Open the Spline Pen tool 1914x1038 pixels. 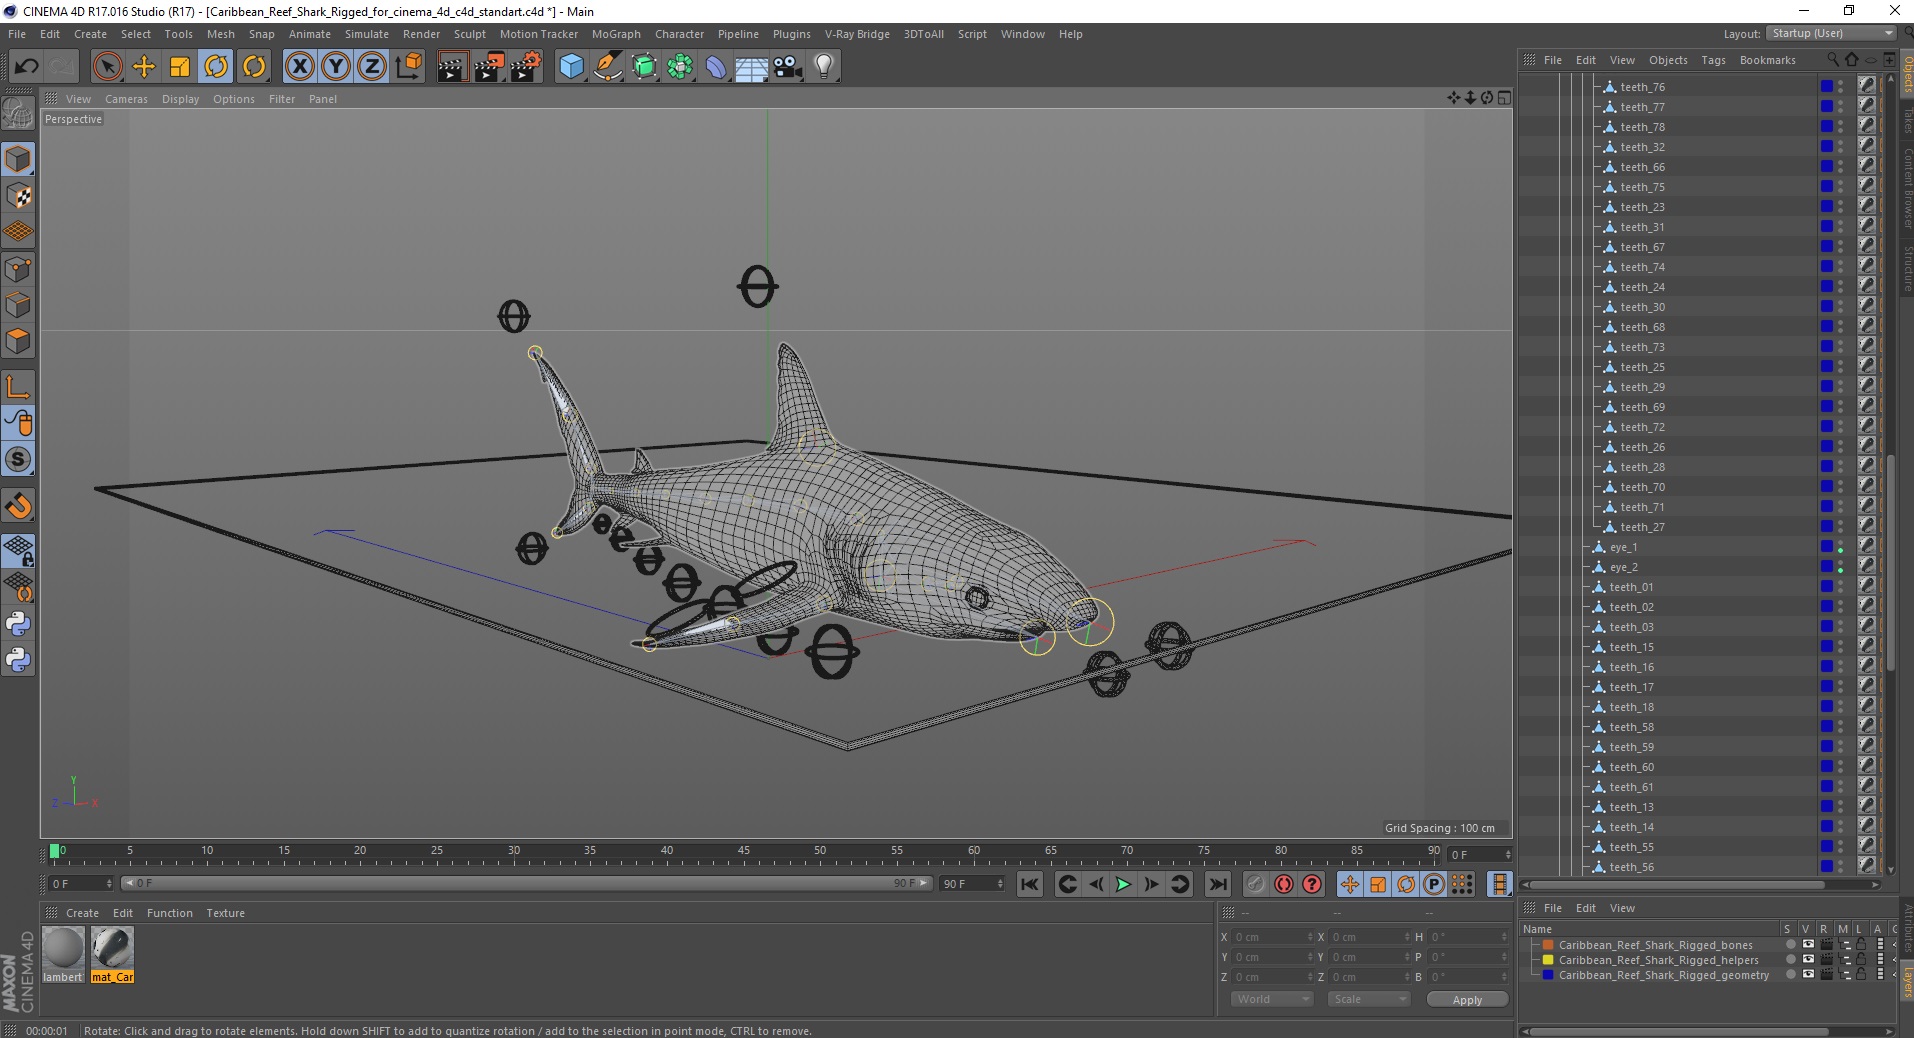607,66
